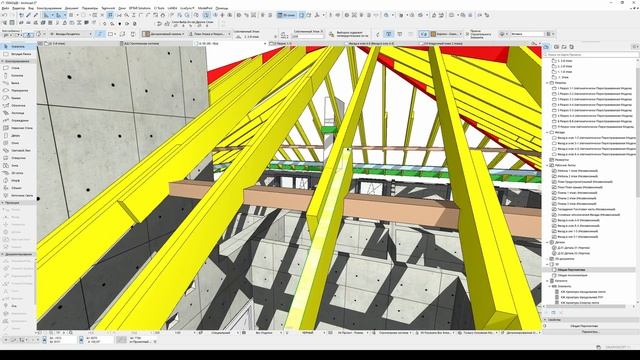640x360 pixels.
Task: Open the Параметры menu
Action: [90, 8]
